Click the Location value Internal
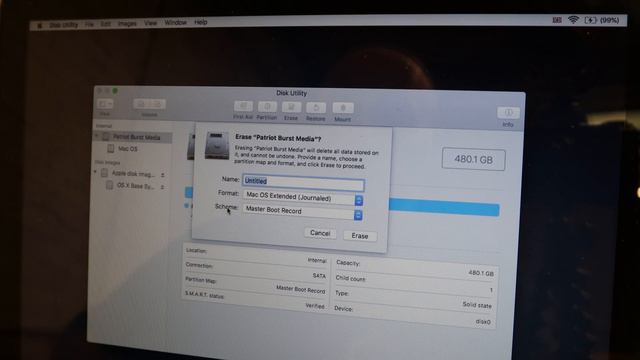This screenshot has height=360, width=640. pyautogui.click(x=317, y=260)
